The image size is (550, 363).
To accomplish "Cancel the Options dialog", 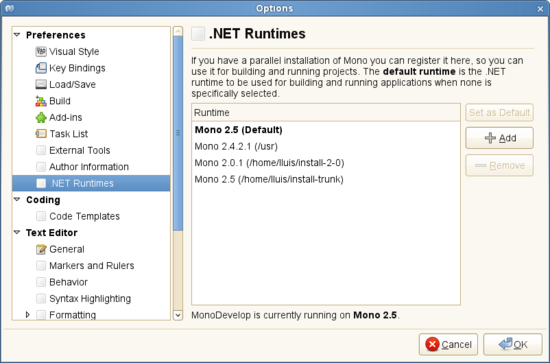I will coord(448,344).
